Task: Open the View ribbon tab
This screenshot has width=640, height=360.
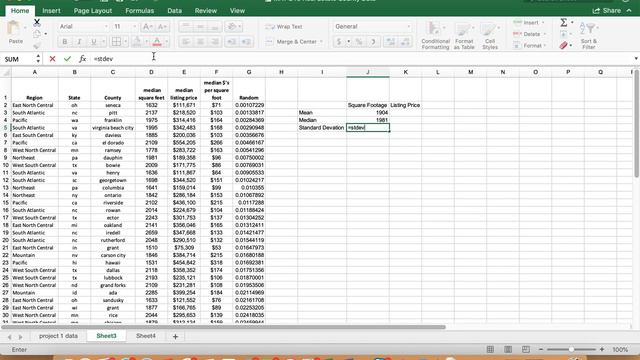Action: pyautogui.click(x=237, y=11)
